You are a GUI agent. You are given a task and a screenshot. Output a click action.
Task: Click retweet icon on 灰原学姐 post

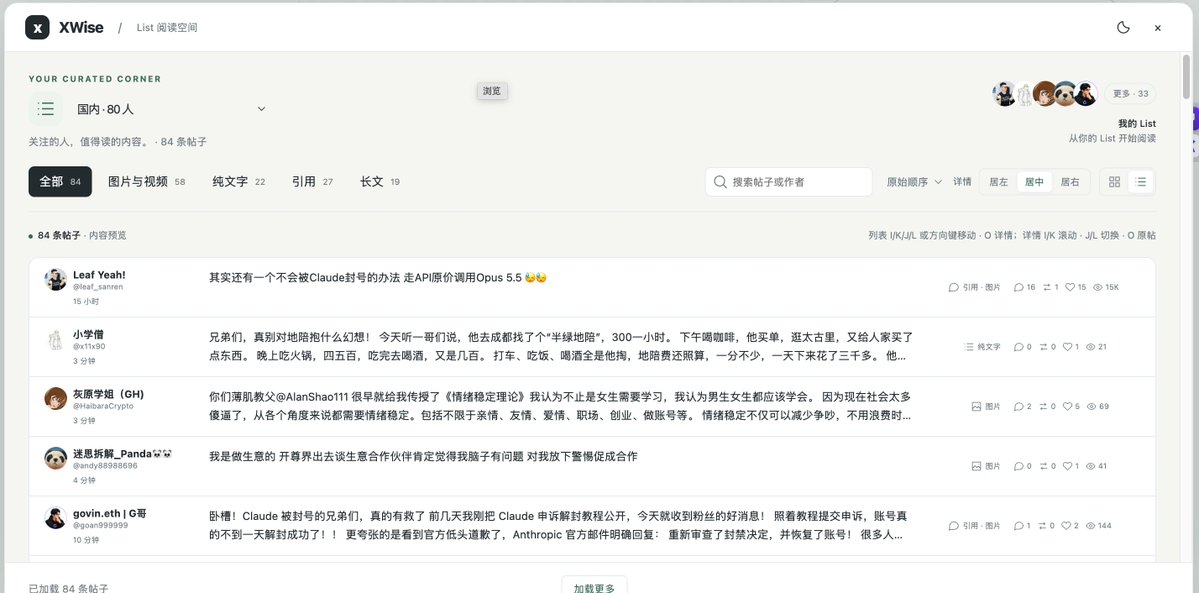[x=1045, y=406]
